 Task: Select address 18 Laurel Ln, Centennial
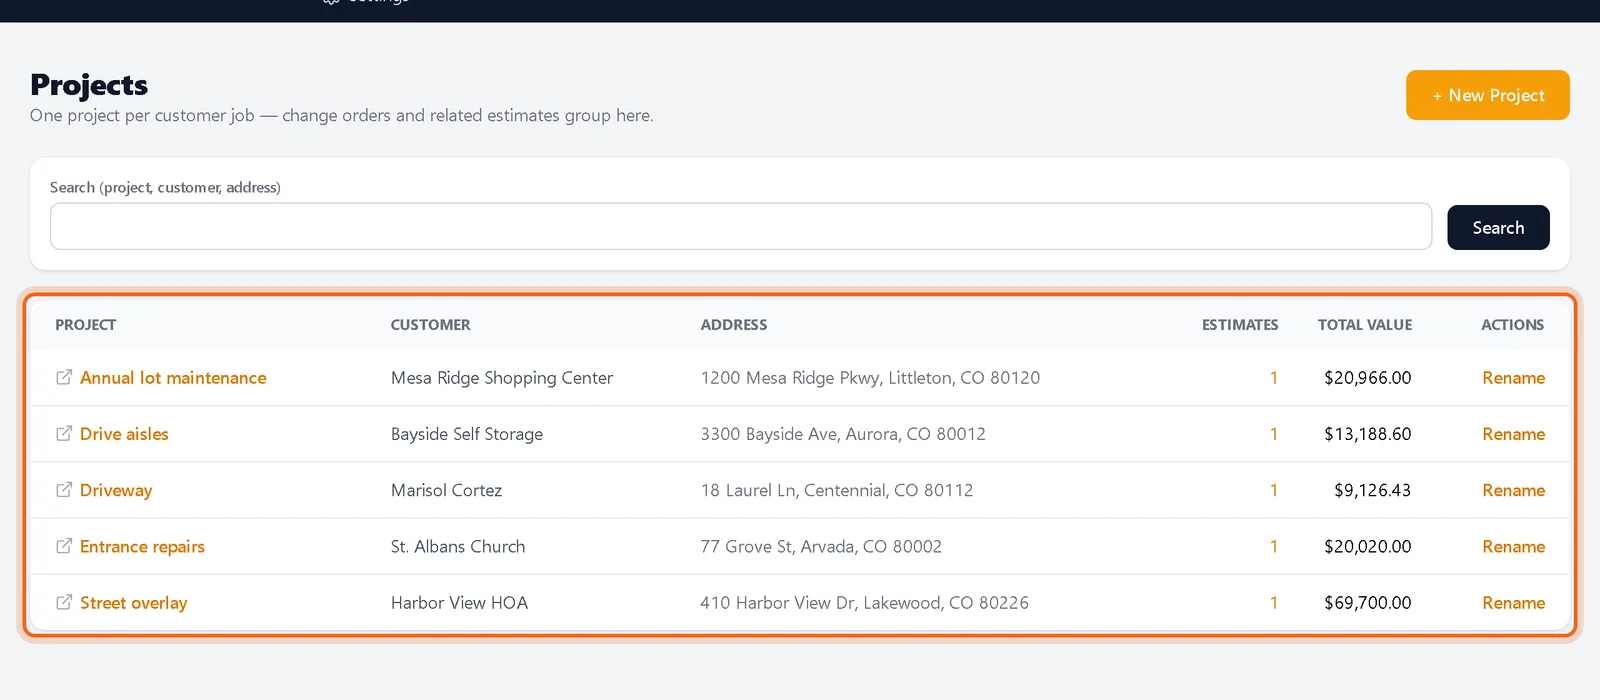[837, 490]
